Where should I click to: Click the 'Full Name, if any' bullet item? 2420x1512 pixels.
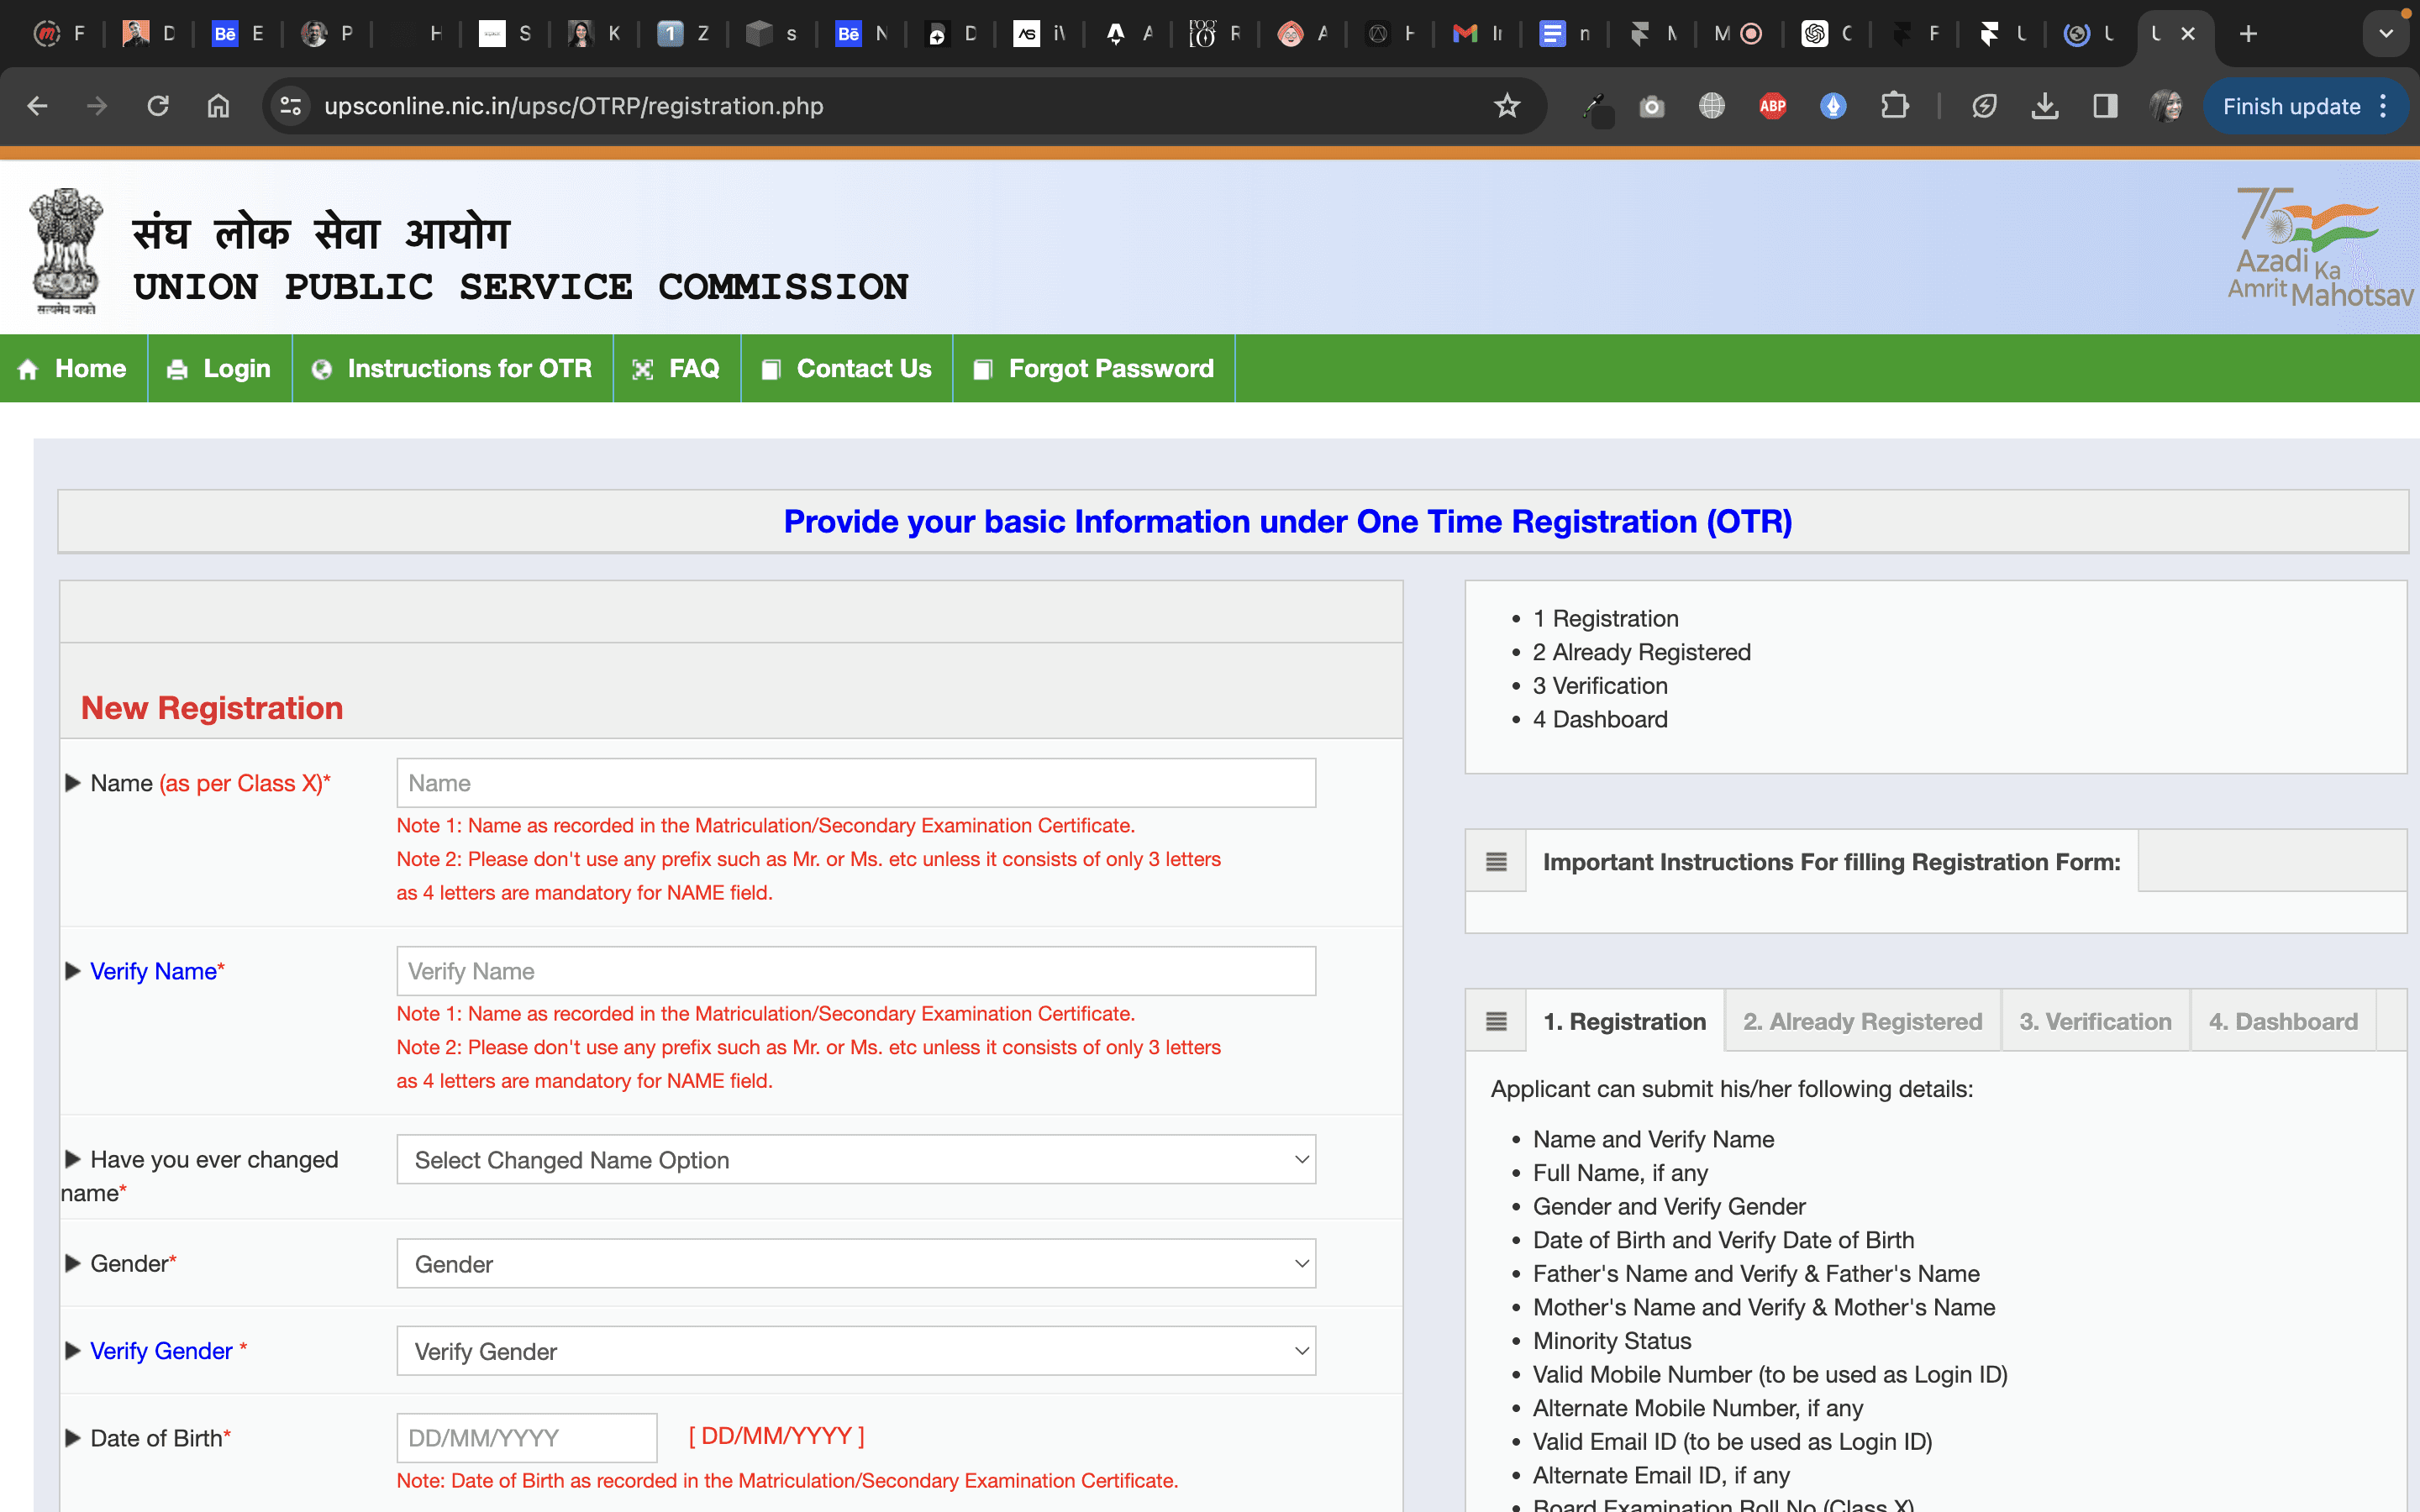coord(1620,1173)
